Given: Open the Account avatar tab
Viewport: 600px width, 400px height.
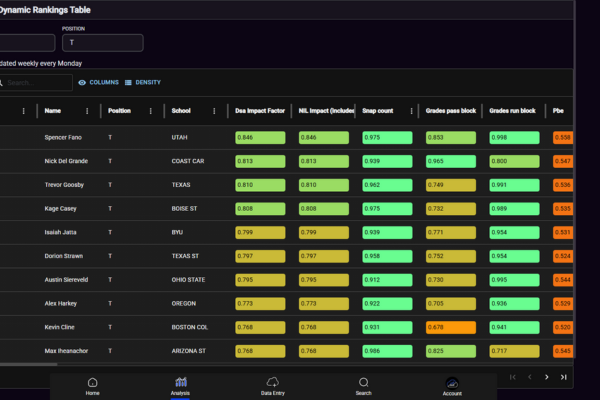Looking at the screenshot, I should (x=452, y=386).
